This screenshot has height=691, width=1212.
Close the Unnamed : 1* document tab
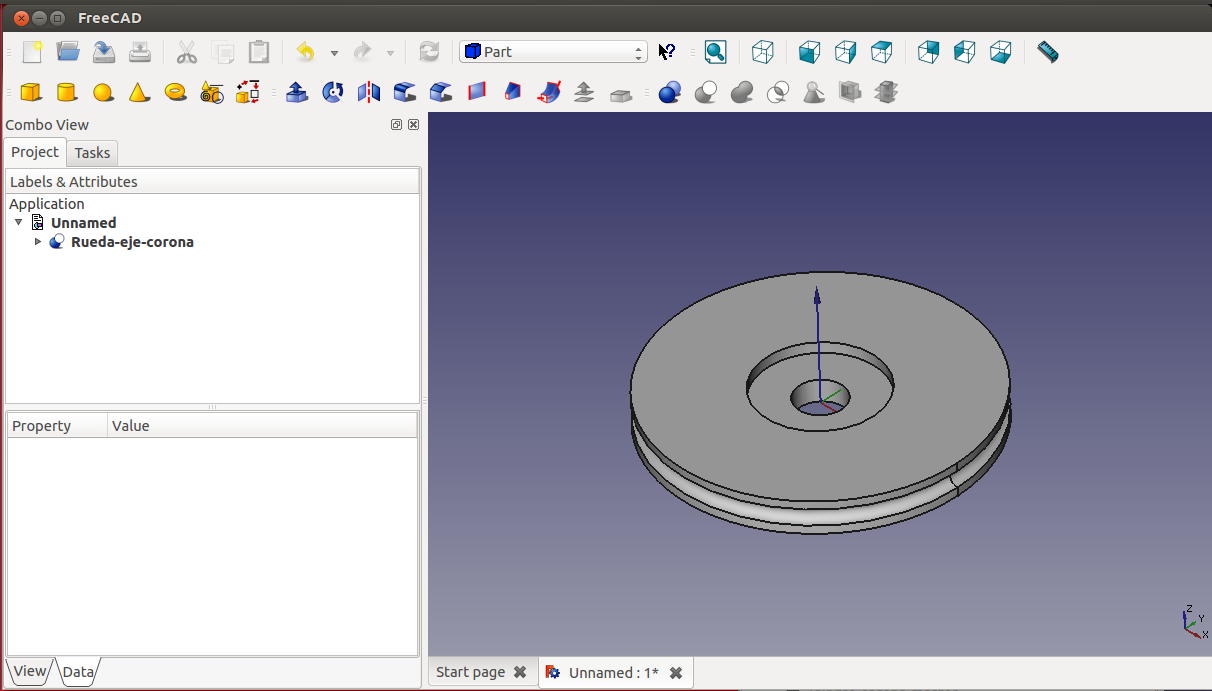pyautogui.click(x=676, y=673)
